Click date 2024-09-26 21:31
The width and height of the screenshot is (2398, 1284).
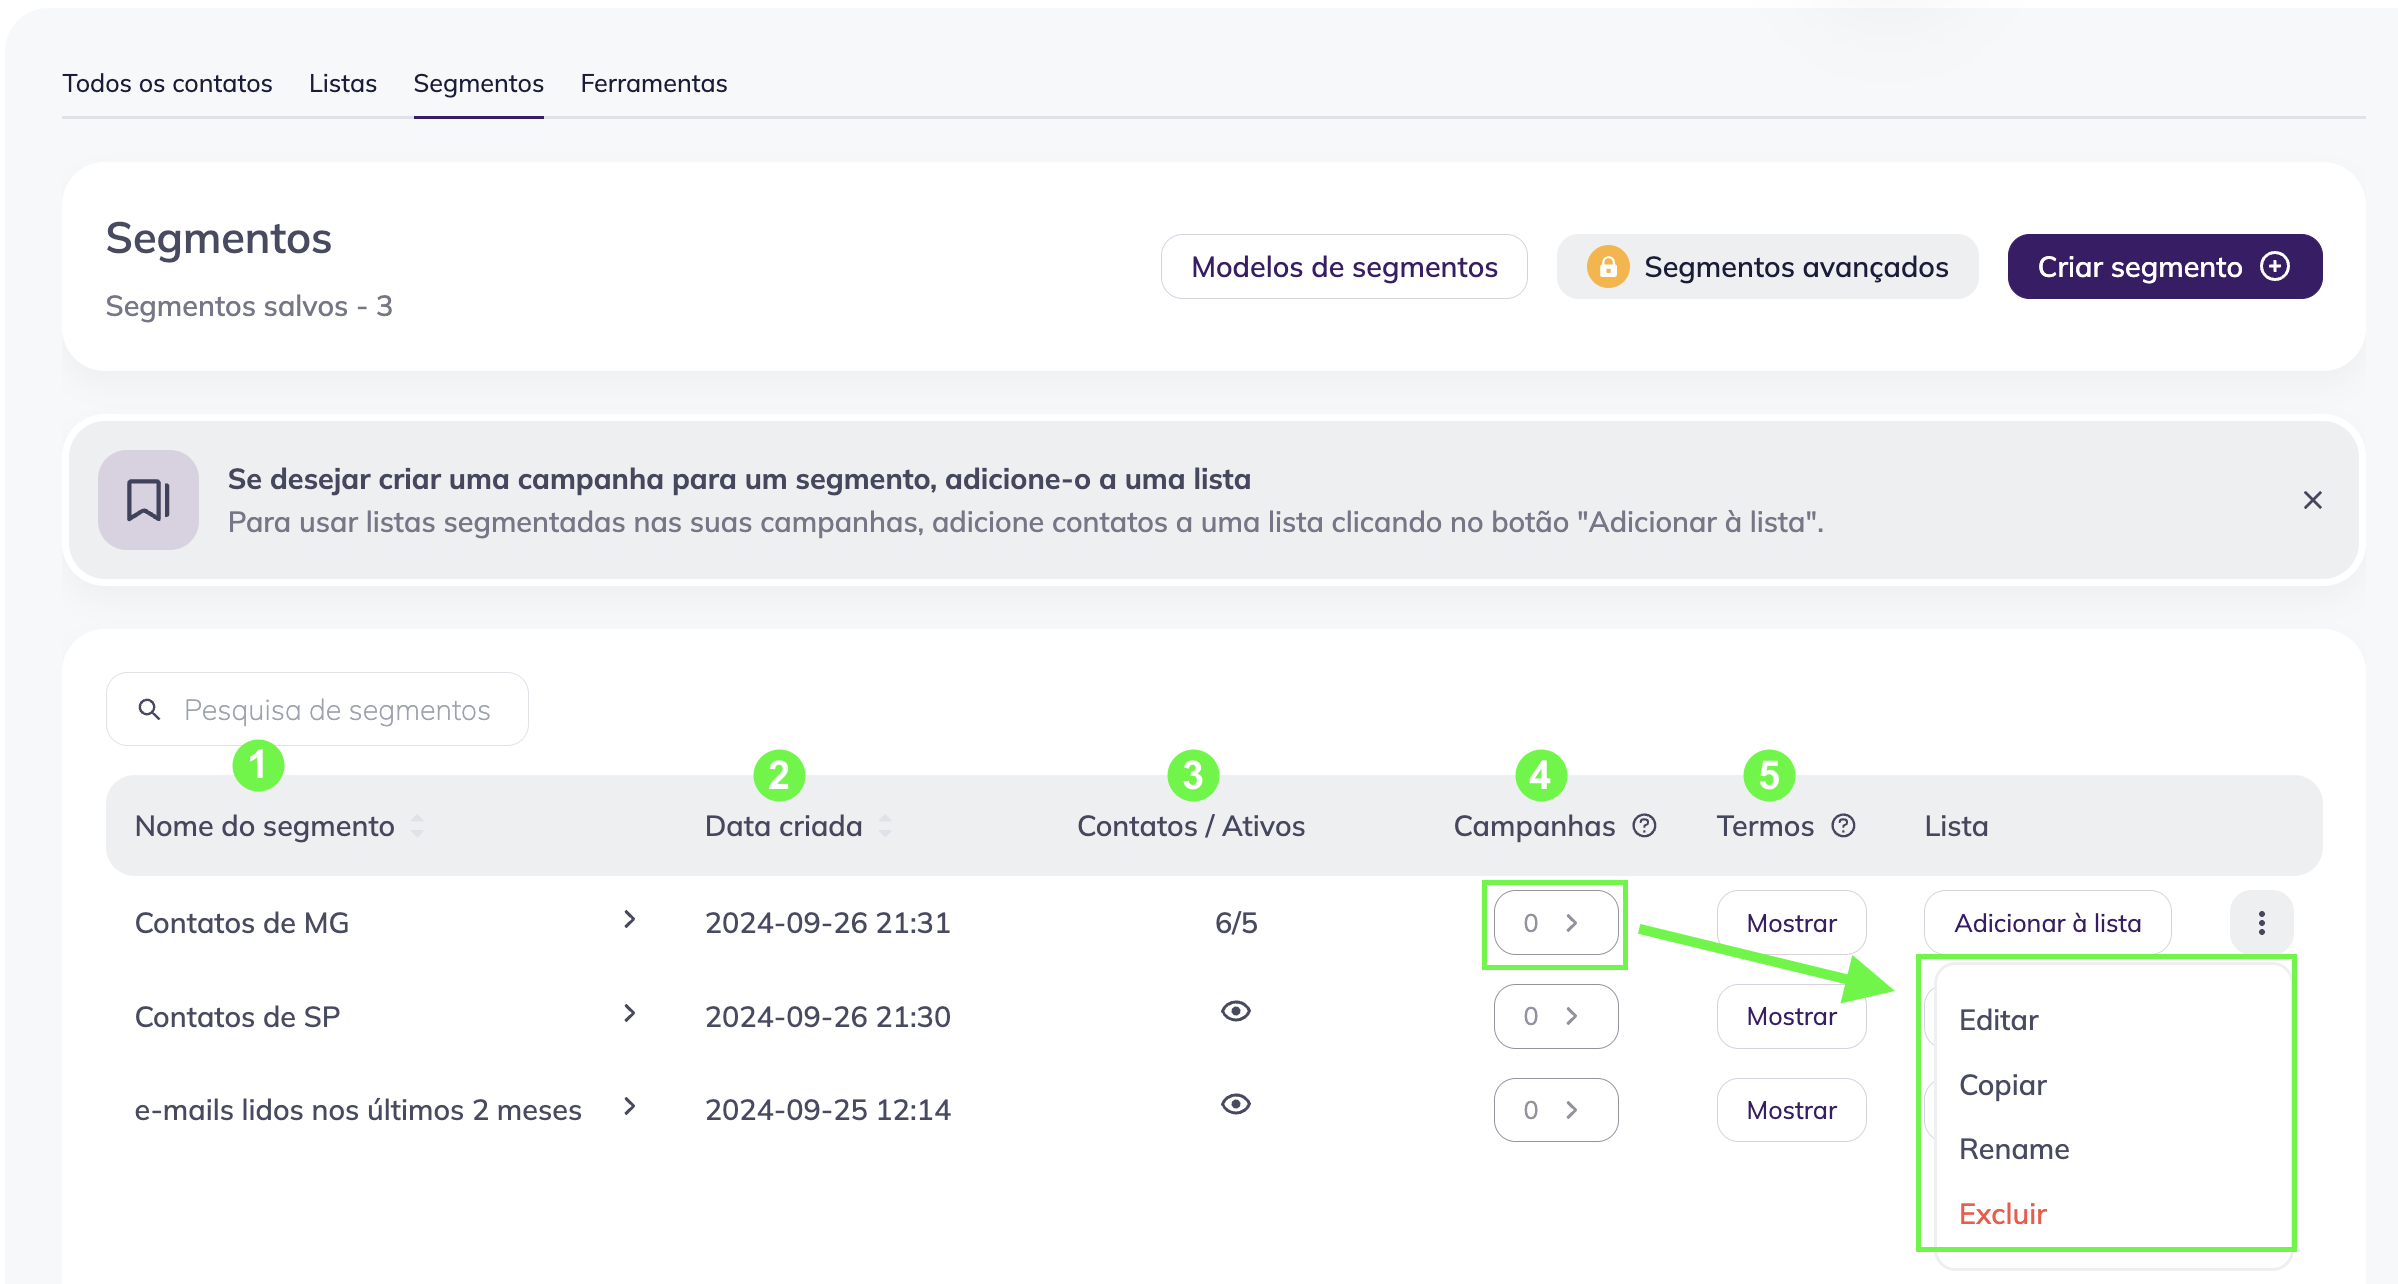[828, 923]
